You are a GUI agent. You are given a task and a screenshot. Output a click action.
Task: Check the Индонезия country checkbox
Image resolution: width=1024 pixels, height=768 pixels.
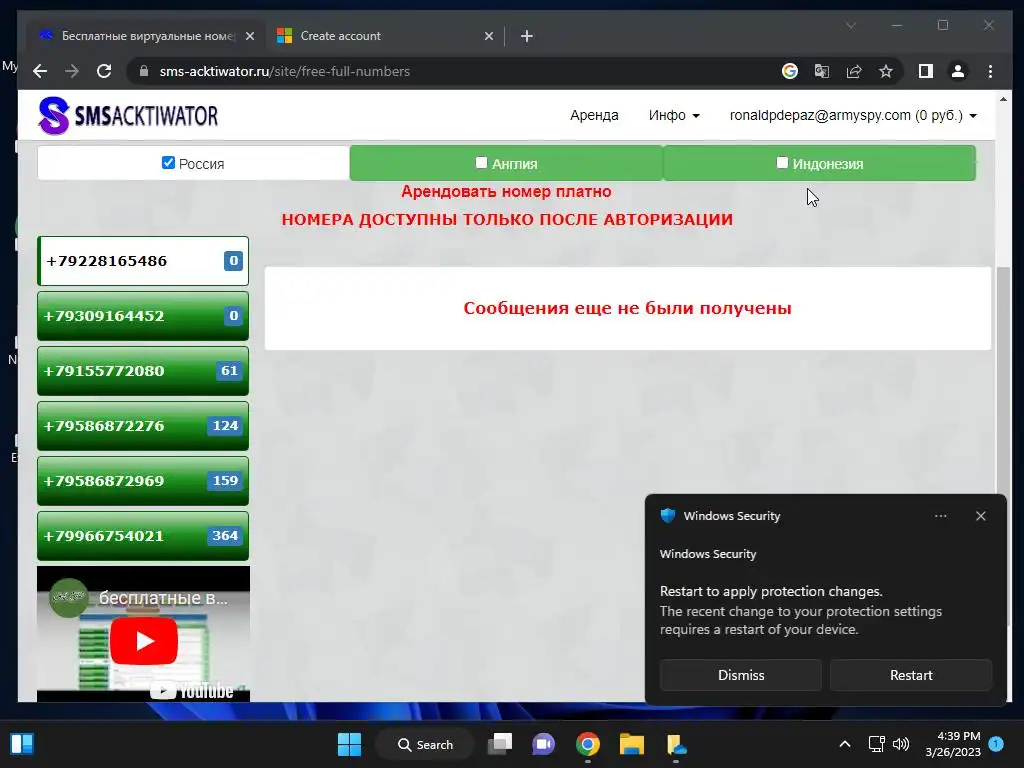click(782, 163)
